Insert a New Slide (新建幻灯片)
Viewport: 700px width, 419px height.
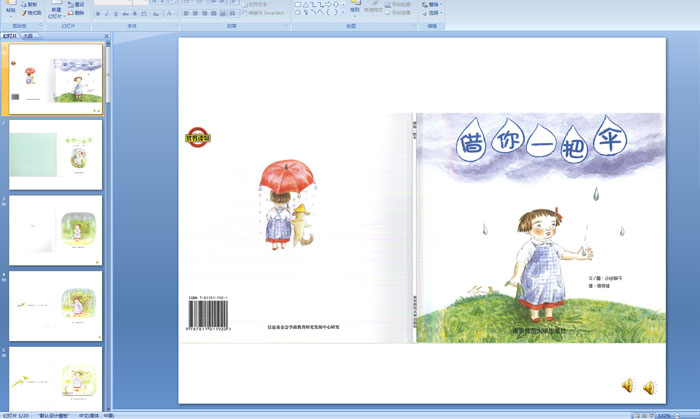click(x=56, y=12)
